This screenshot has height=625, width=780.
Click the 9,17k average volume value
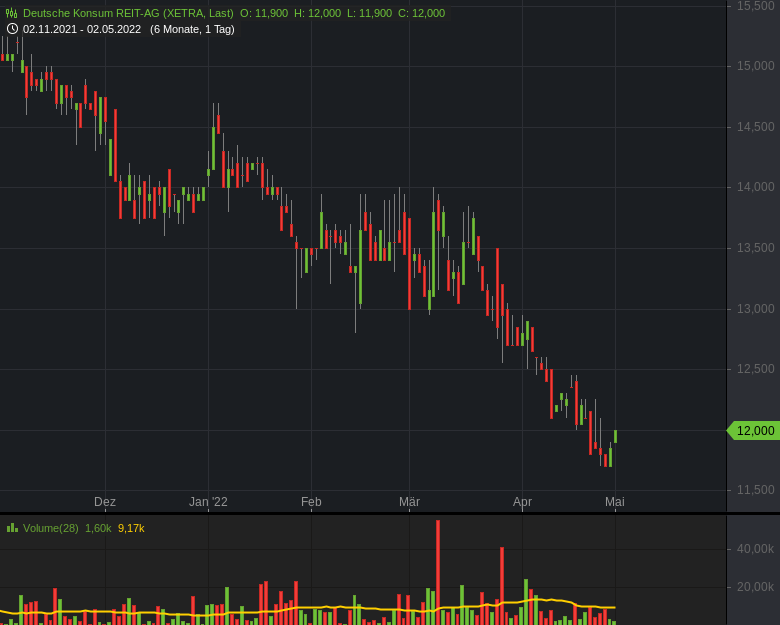(x=131, y=528)
